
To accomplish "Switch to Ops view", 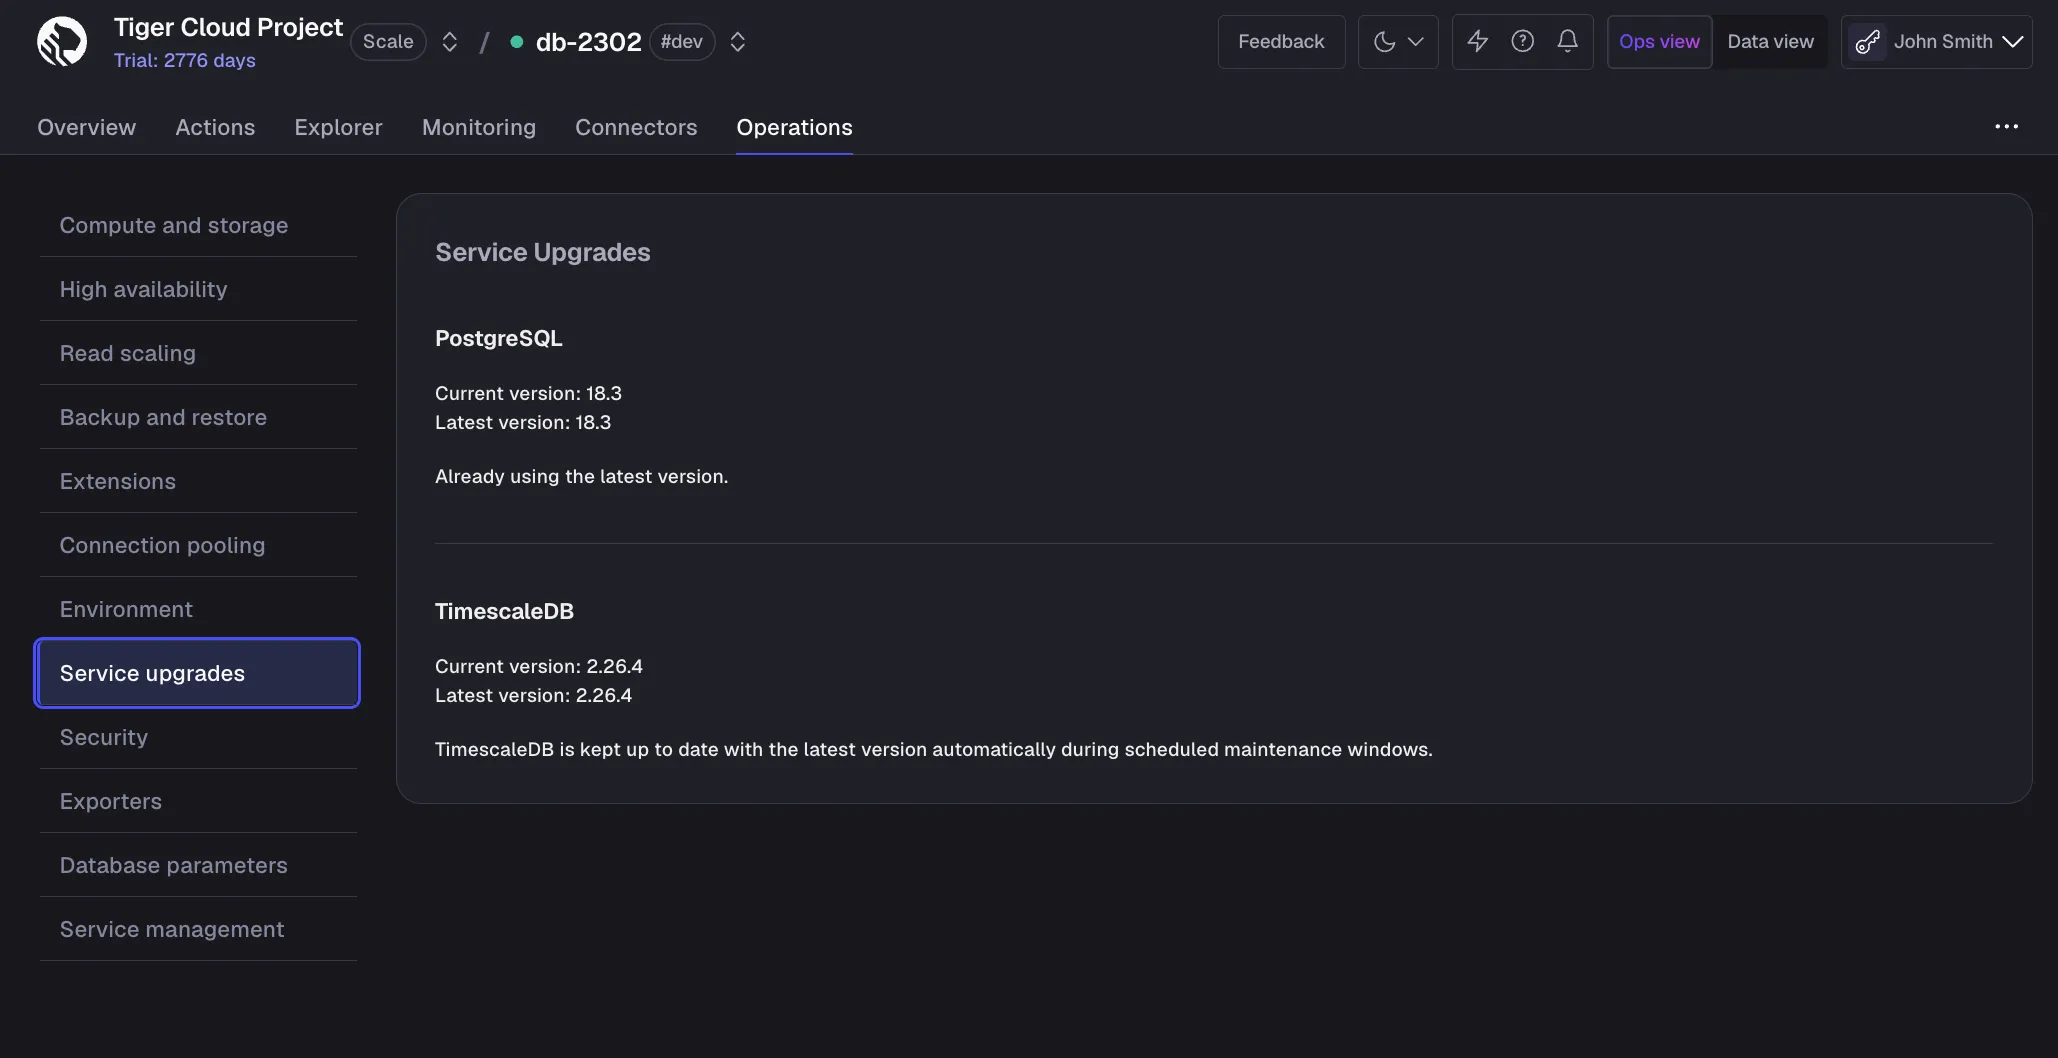I will pos(1659,42).
